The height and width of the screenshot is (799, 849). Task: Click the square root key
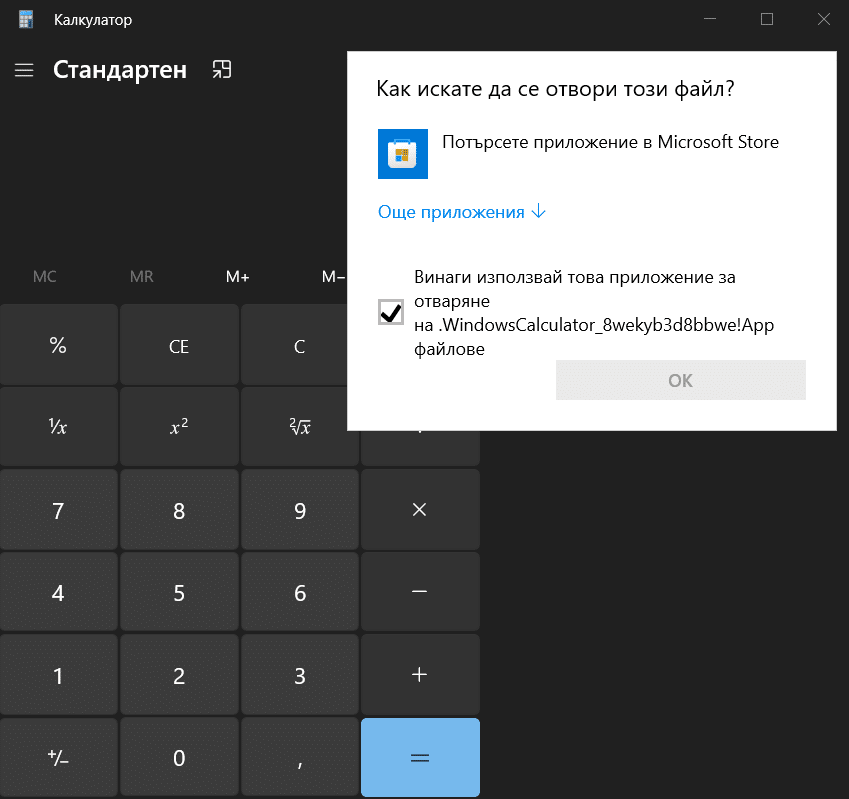pos(299,427)
